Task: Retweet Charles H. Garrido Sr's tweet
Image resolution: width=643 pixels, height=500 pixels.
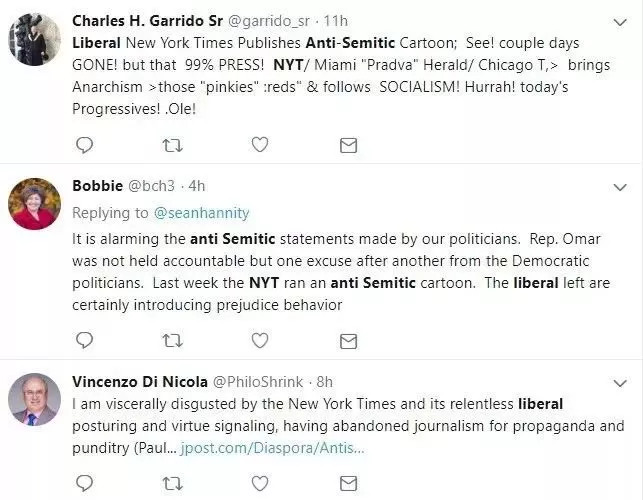Action: [172, 145]
